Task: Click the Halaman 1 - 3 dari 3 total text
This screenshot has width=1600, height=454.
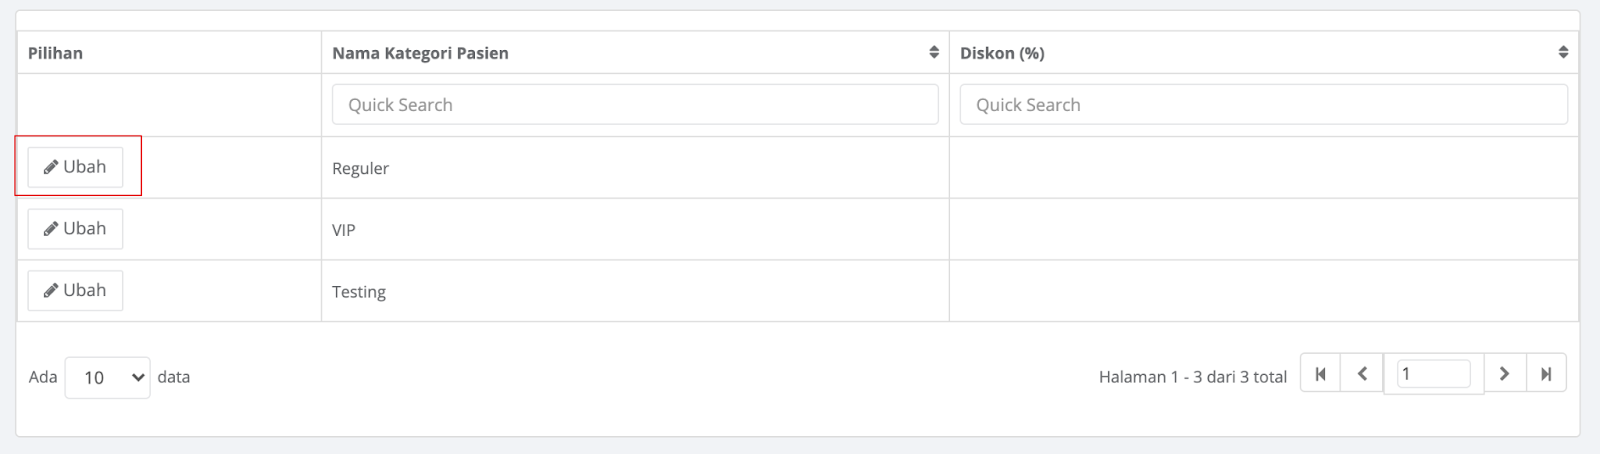Action: pos(1192,377)
